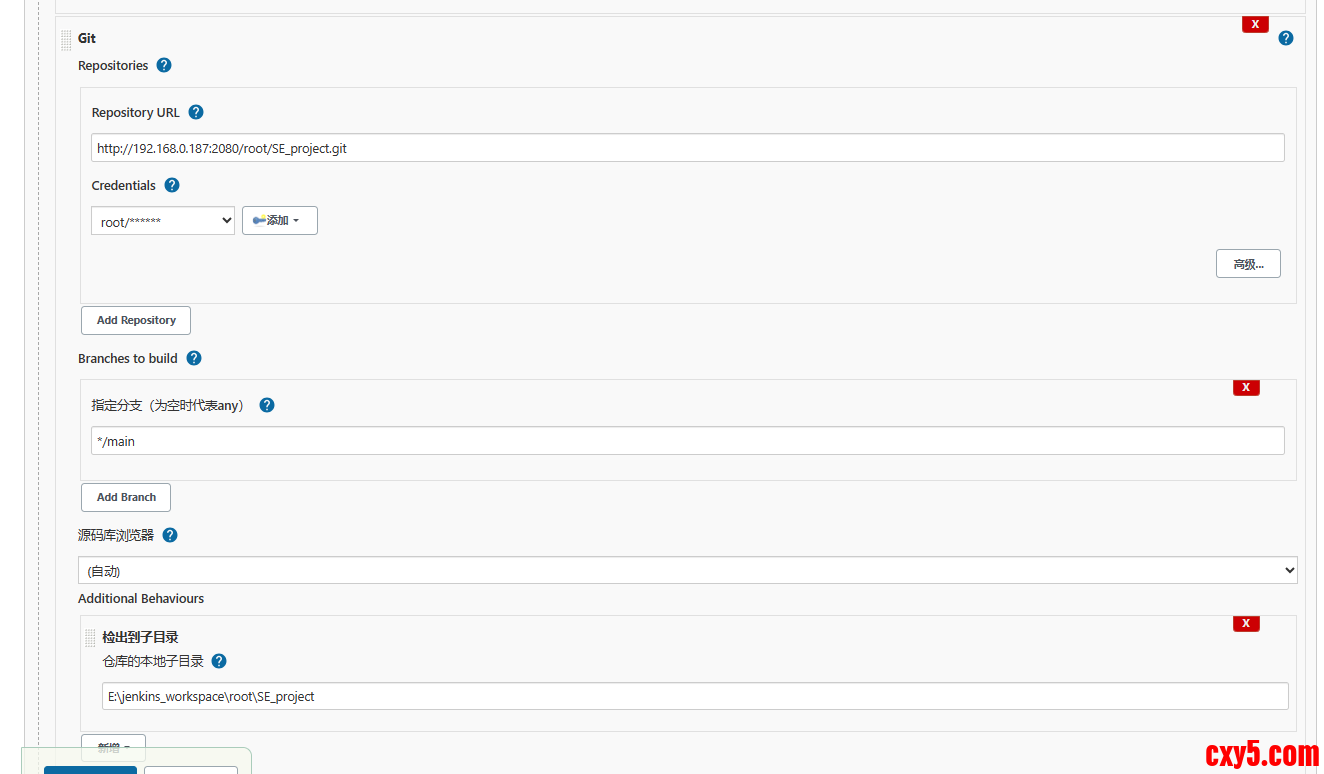The image size is (1324, 774).
Task: Click the Add Repository button
Action: [136, 320]
